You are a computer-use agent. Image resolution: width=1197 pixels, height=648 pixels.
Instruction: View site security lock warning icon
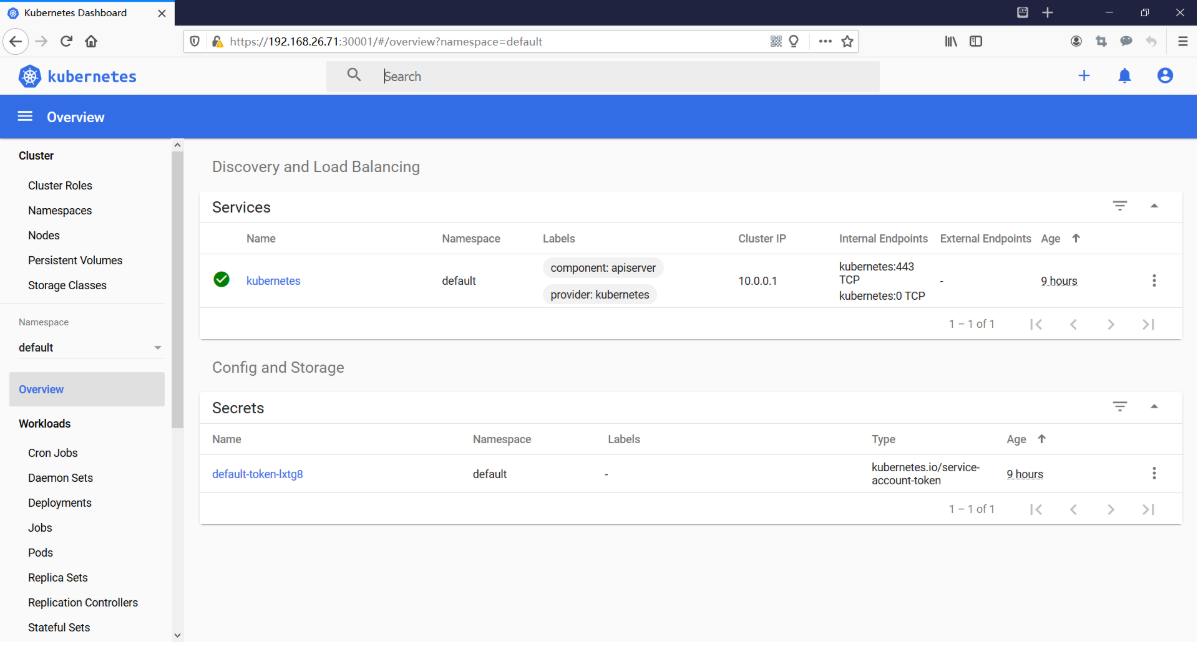coord(218,41)
